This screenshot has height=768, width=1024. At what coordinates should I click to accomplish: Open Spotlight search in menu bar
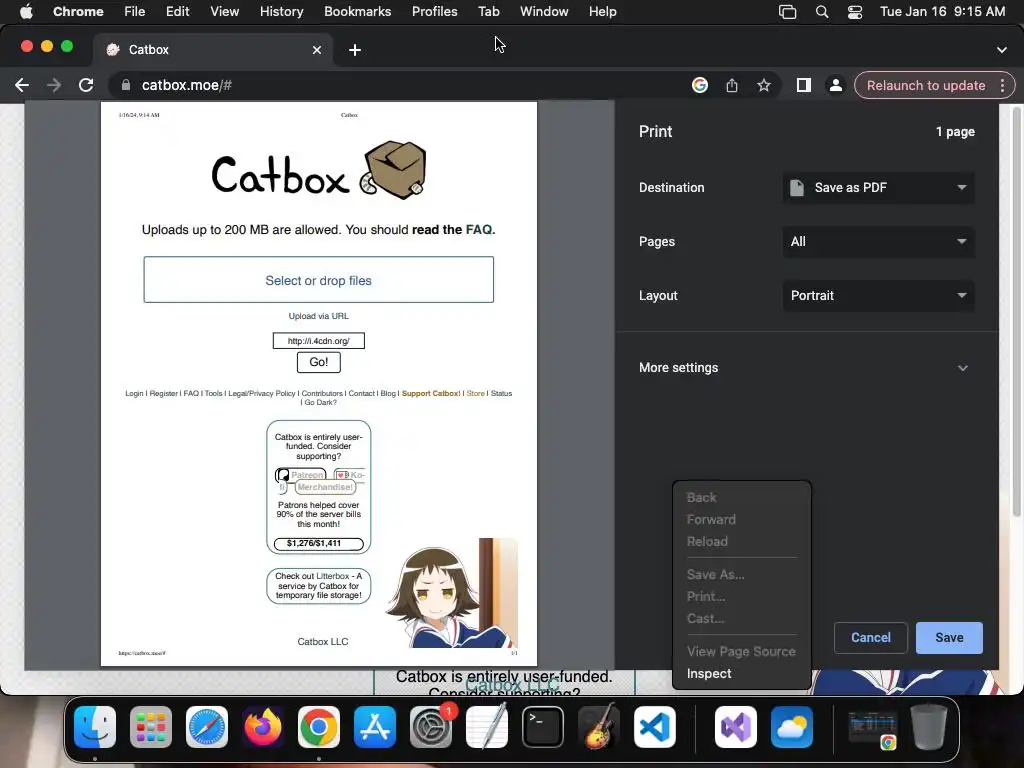(822, 12)
